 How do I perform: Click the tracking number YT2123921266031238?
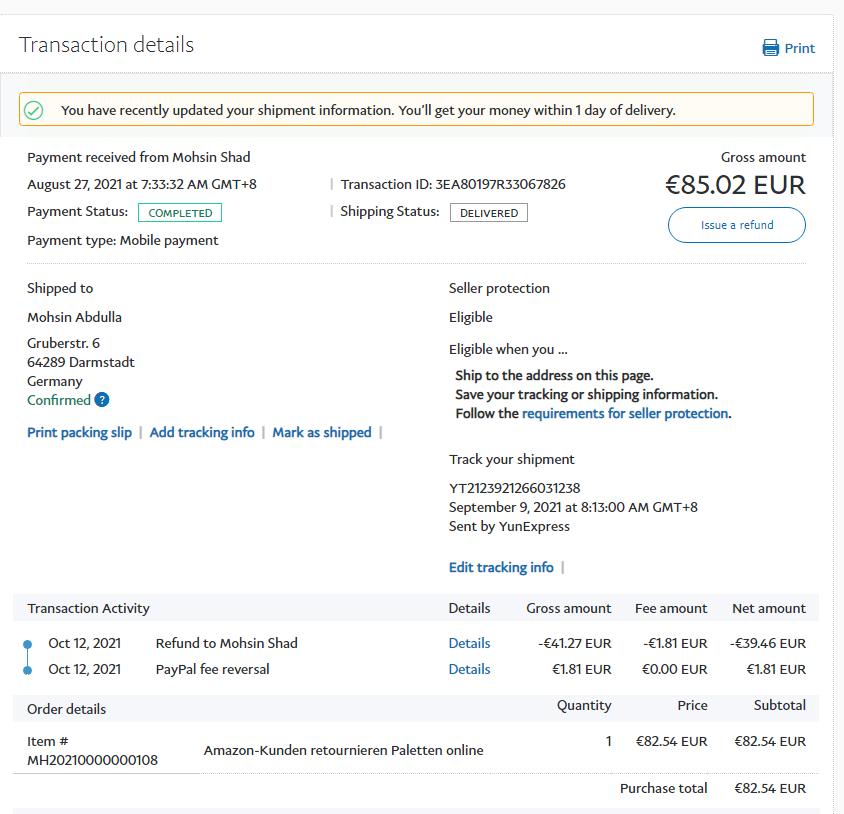pyautogui.click(x=514, y=488)
